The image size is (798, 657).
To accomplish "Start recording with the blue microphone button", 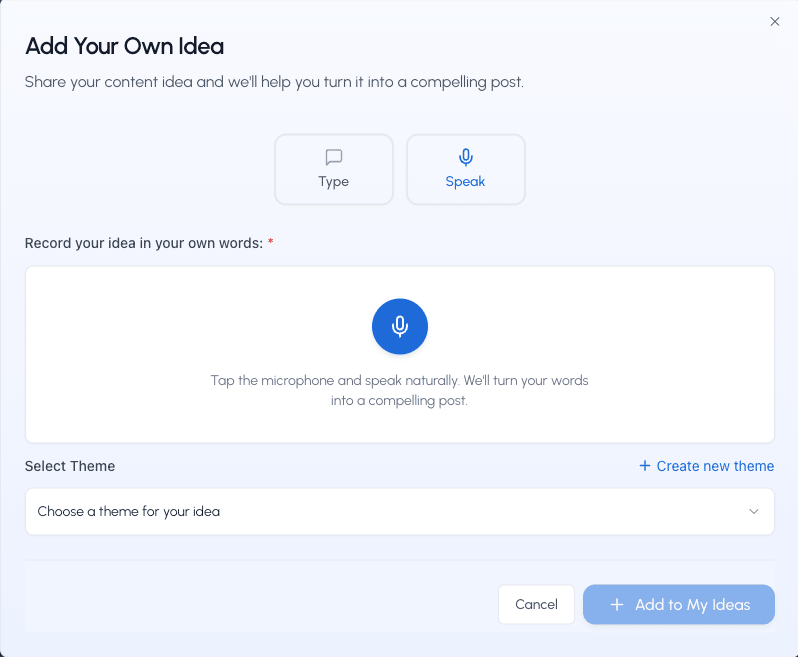I will pyautogui.click(x=400, y=326).
